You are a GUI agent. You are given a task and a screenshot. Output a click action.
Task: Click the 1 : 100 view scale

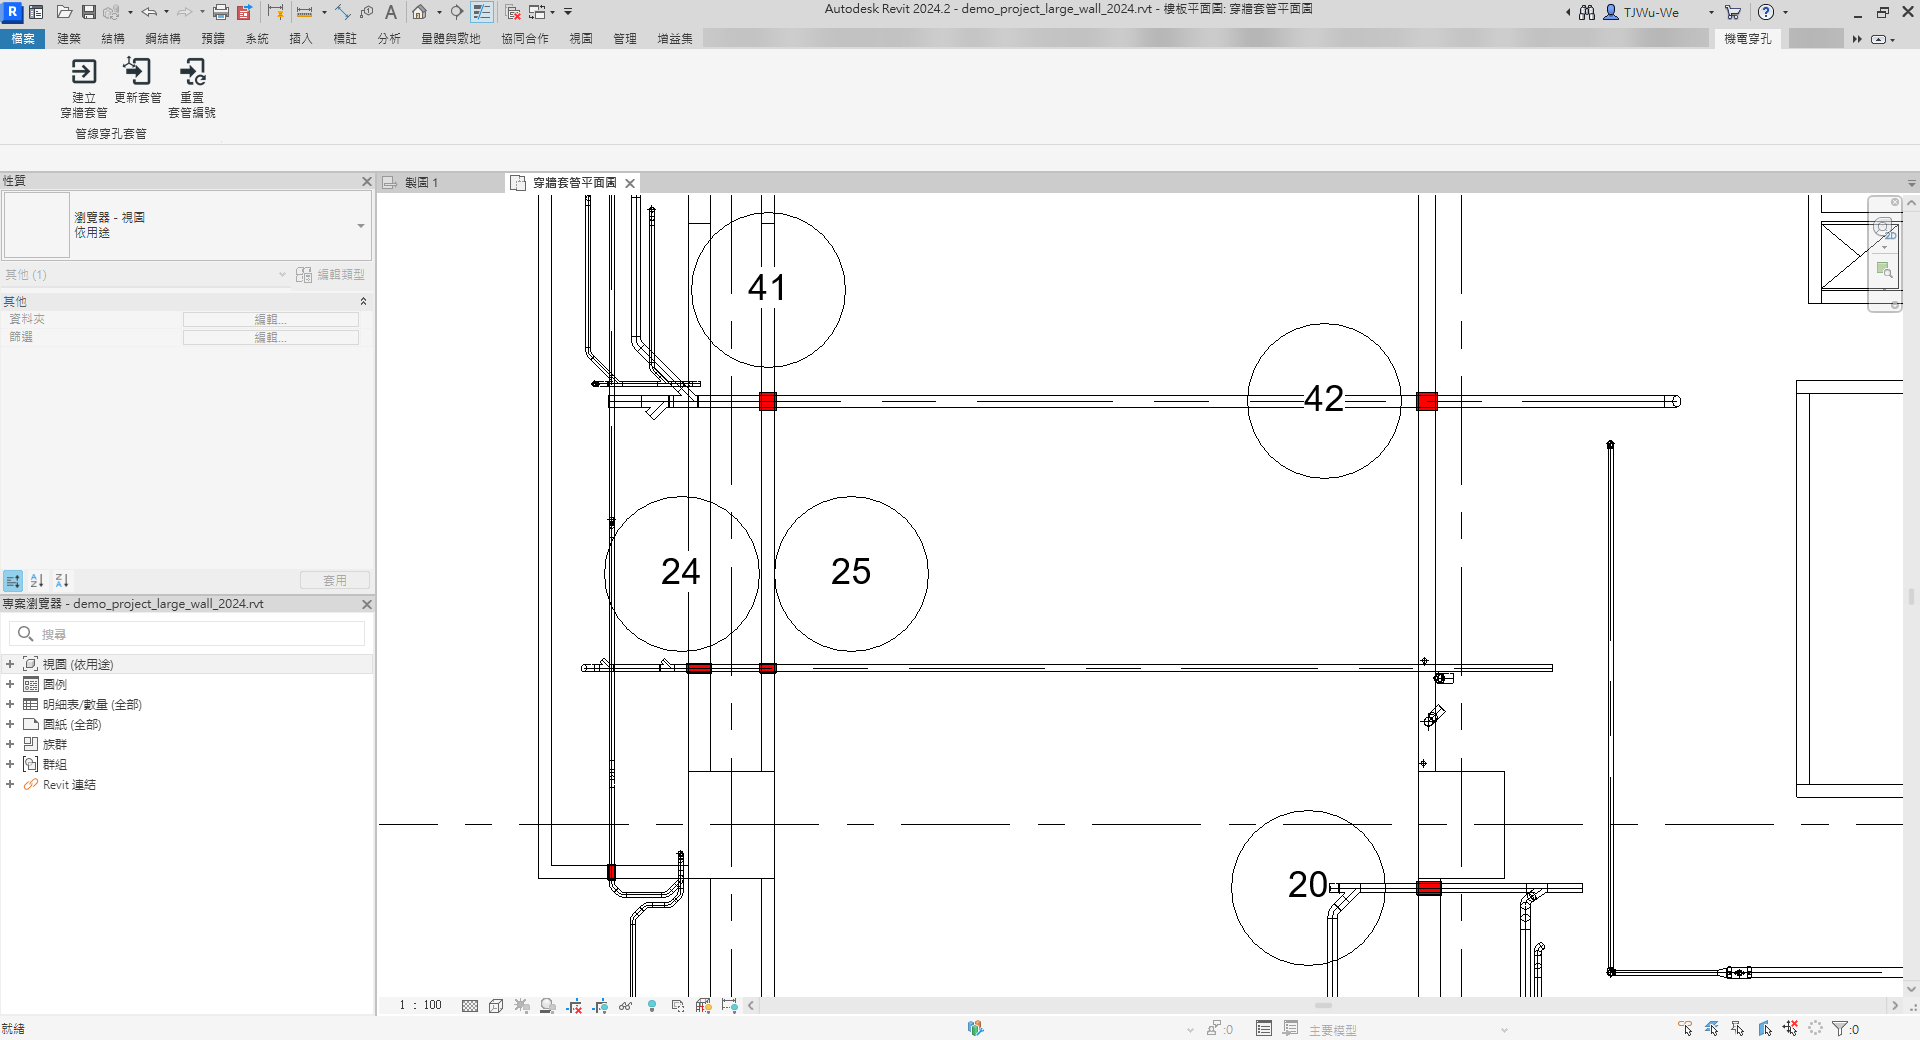420,1005
